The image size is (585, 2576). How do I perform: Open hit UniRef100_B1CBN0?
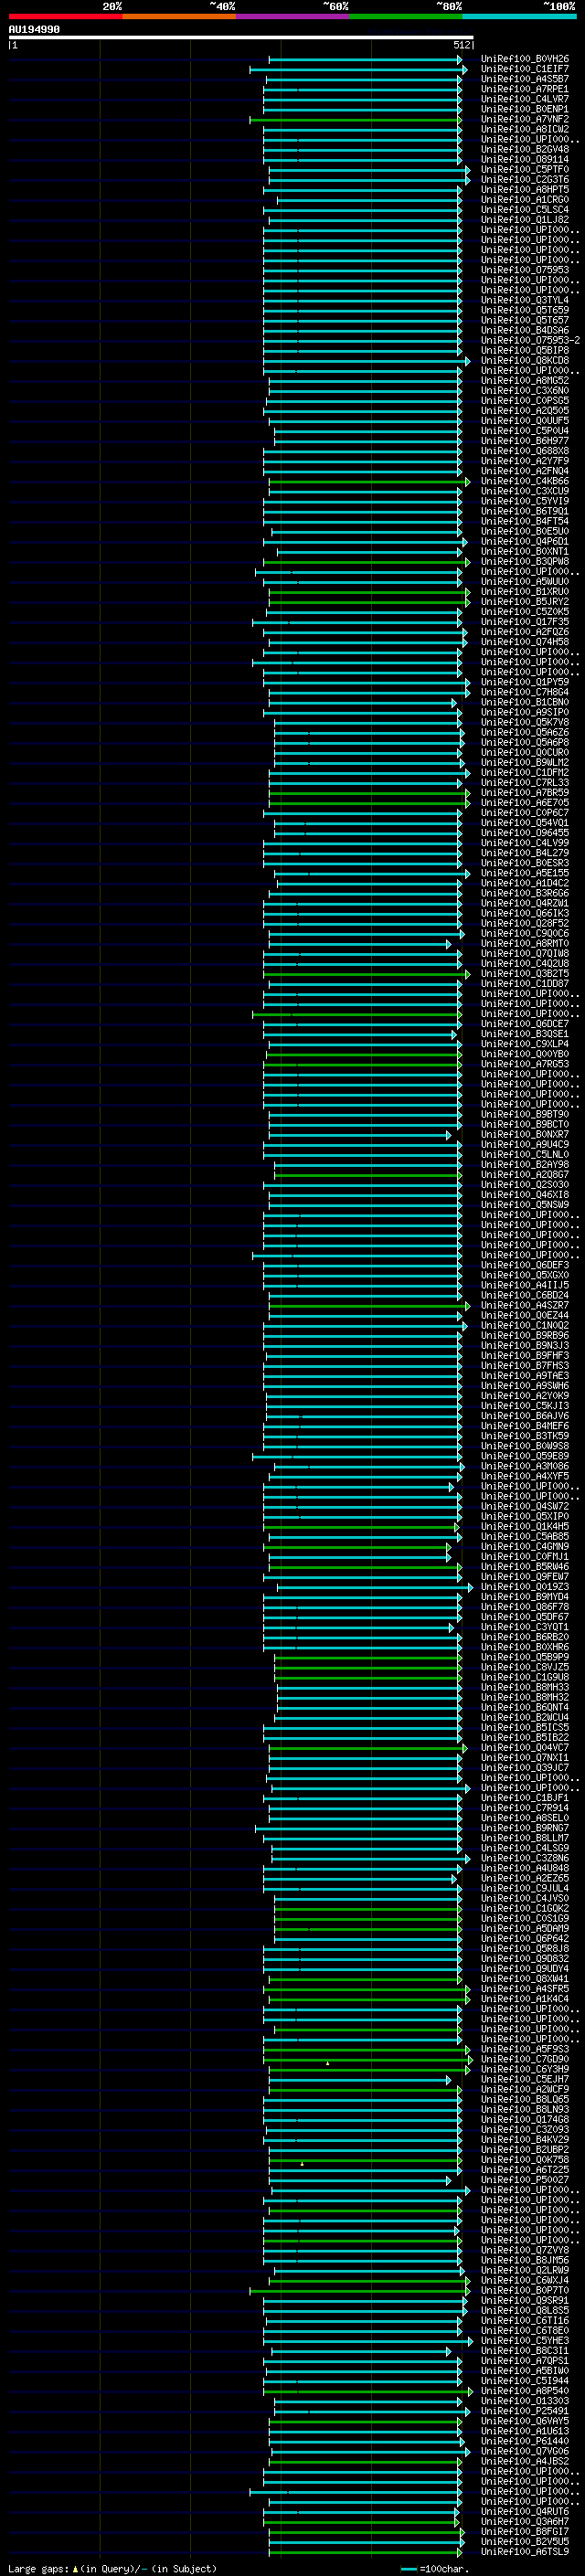[525, 702]
